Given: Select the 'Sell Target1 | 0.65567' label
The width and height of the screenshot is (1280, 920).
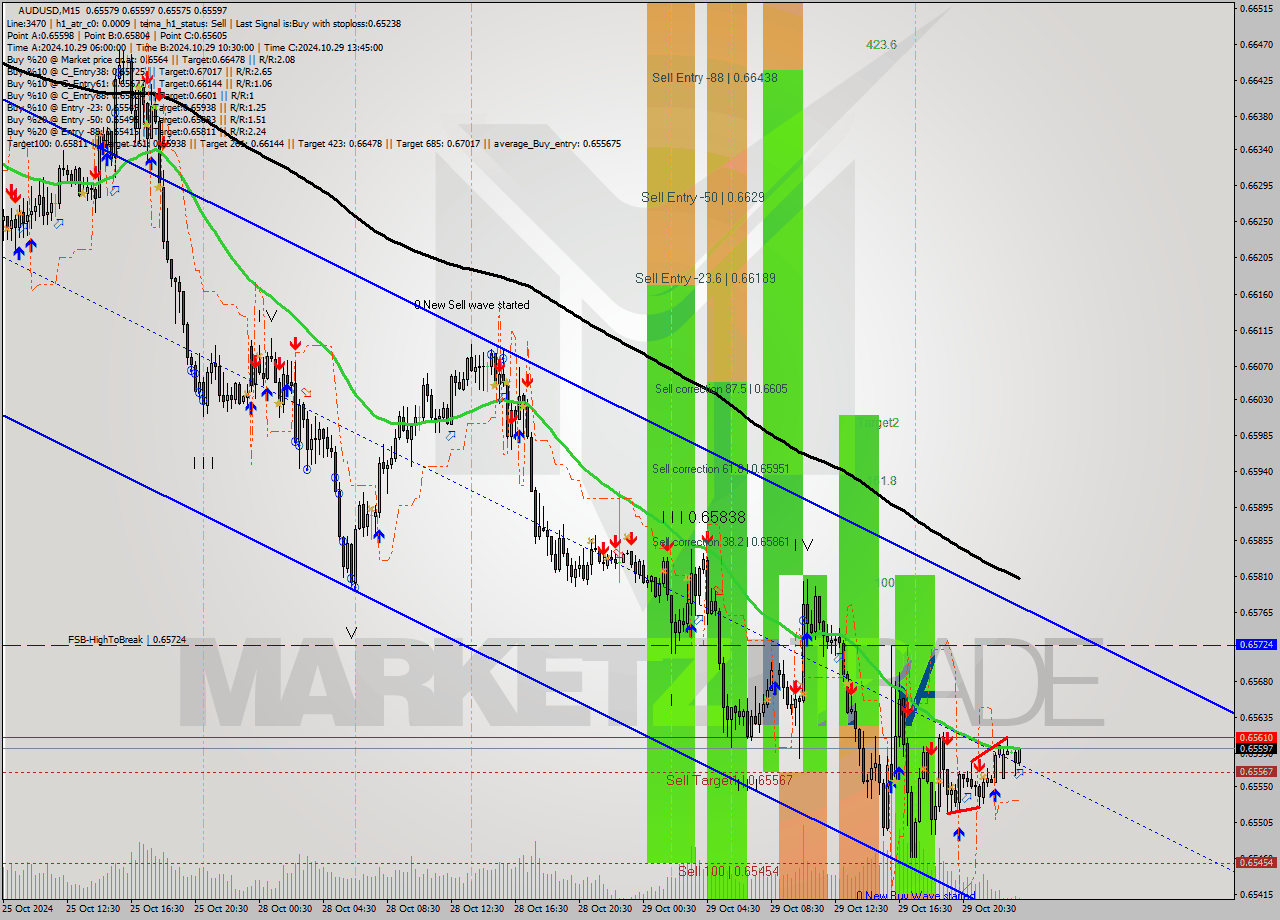Looking at the screenshot, I should [x=729, y=780].
